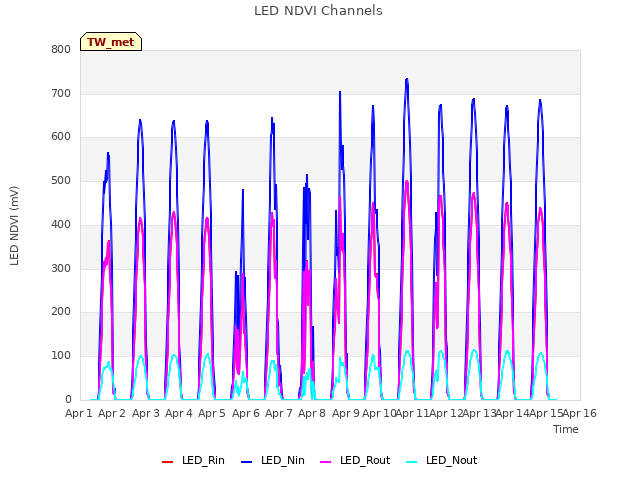This screenshot has width=640, height=480.
Task: Click the Apr 3 x-axis label
Action: pyautogui.click(x=146, y=413)
